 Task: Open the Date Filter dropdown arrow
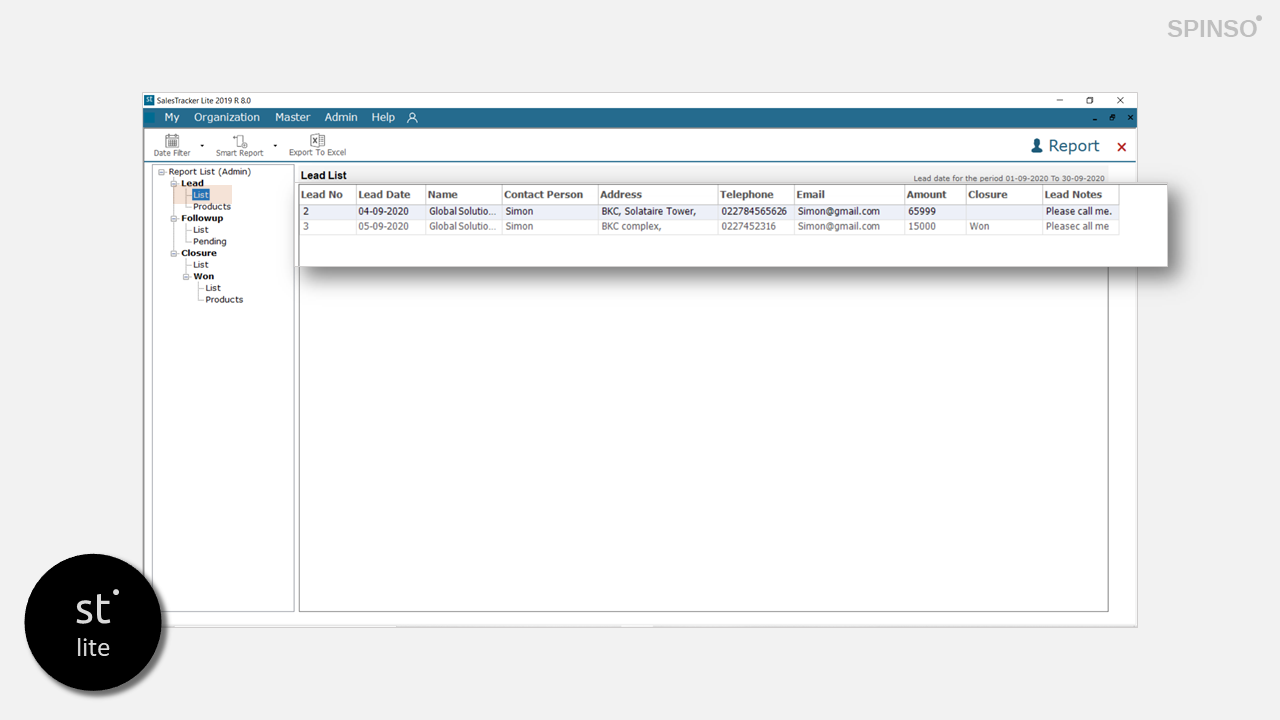point(202,146)
